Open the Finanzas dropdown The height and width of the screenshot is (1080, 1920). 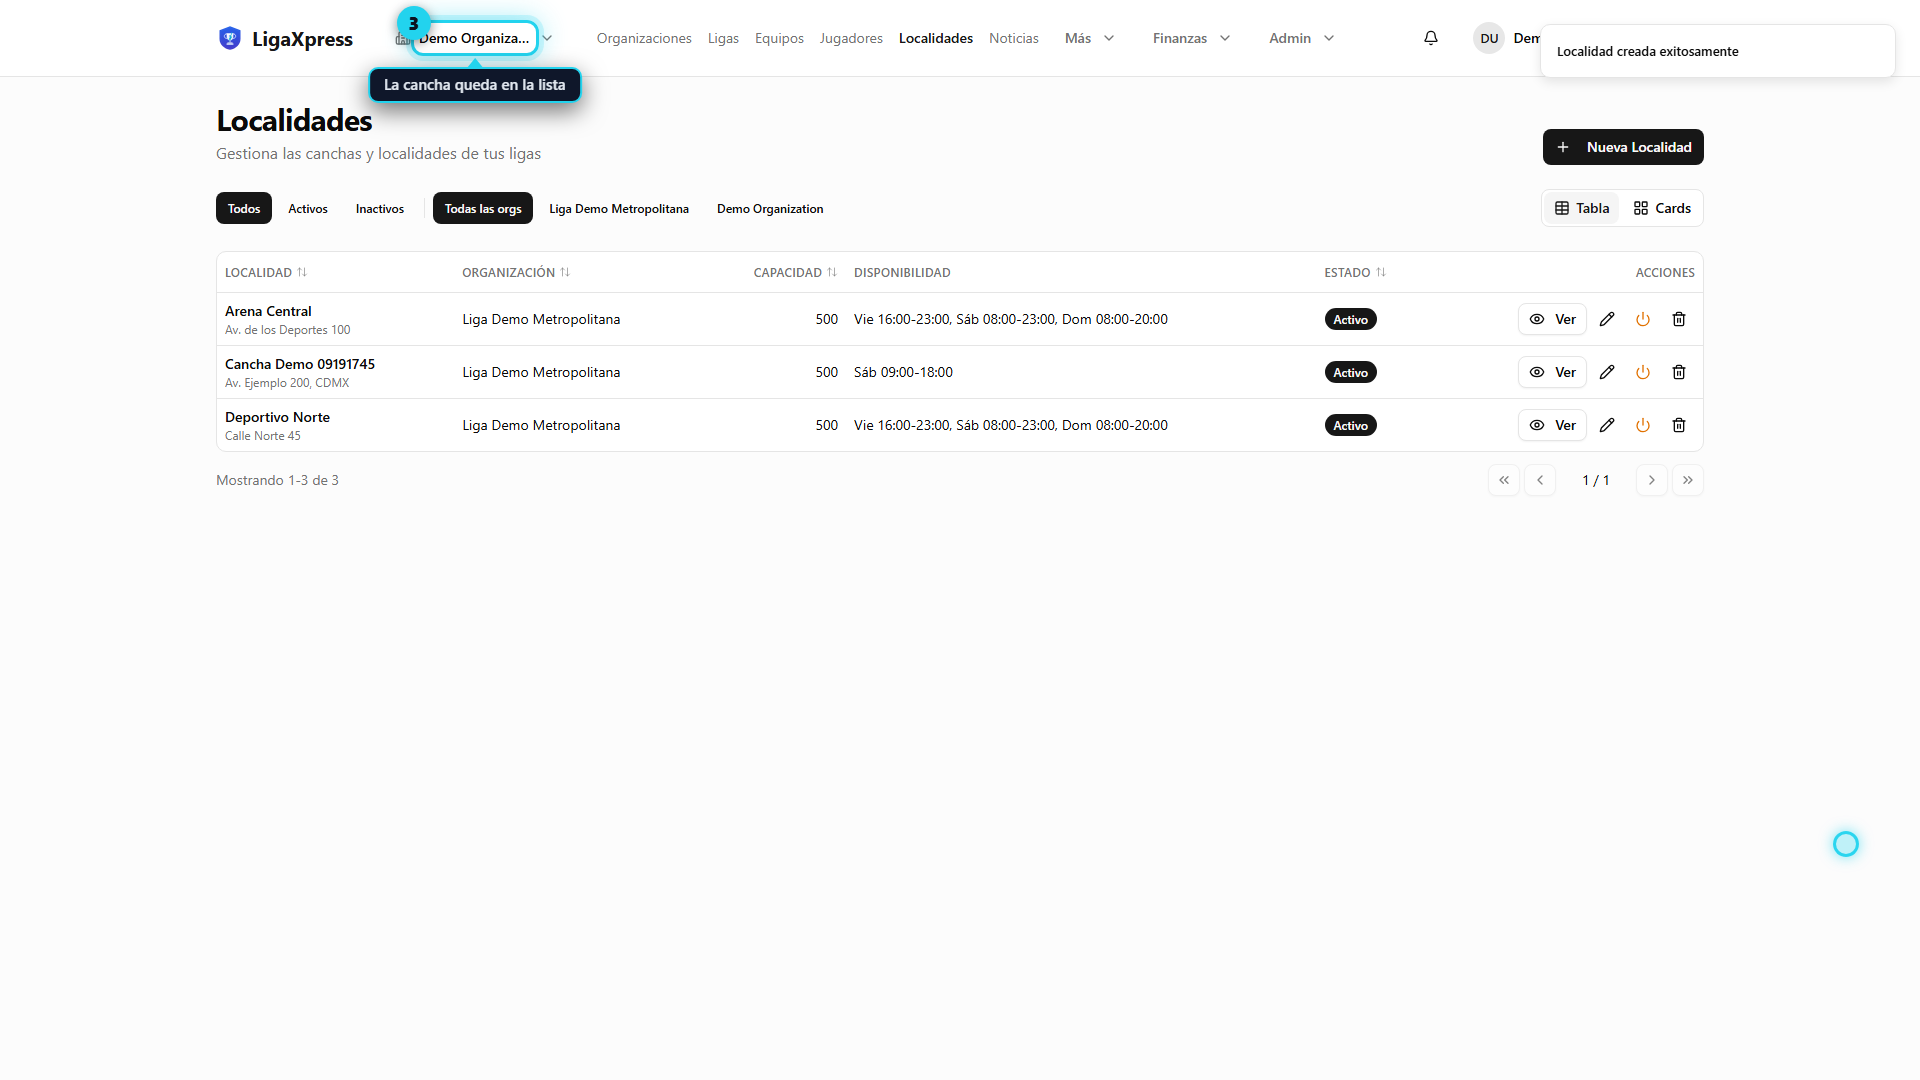click(1191, 38)
